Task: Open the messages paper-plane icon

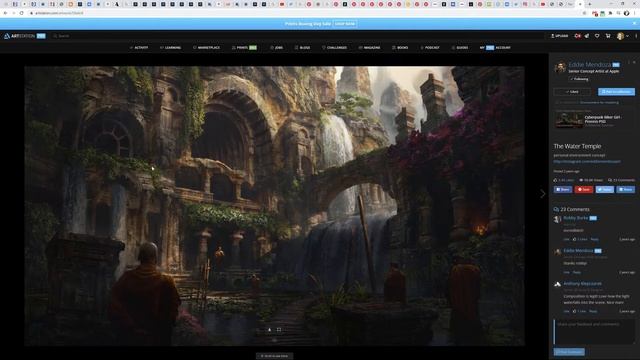Action: 587,36
